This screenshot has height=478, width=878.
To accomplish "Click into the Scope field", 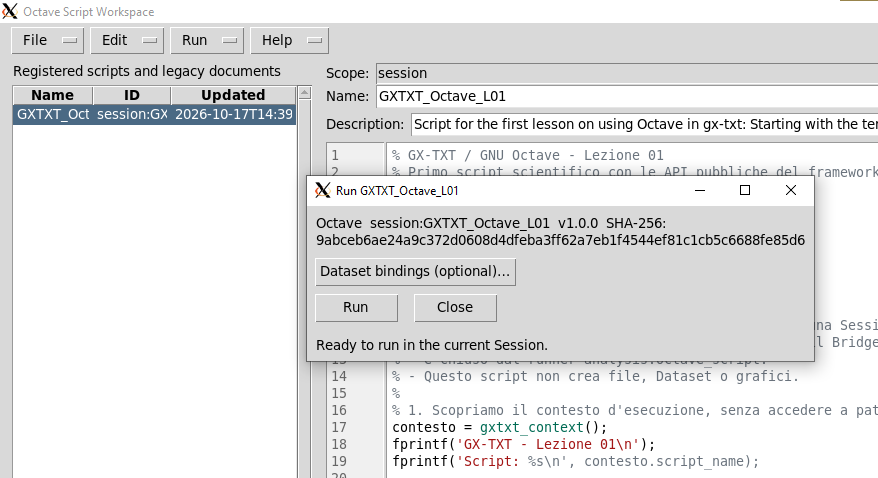I will [x=627, y=73].
